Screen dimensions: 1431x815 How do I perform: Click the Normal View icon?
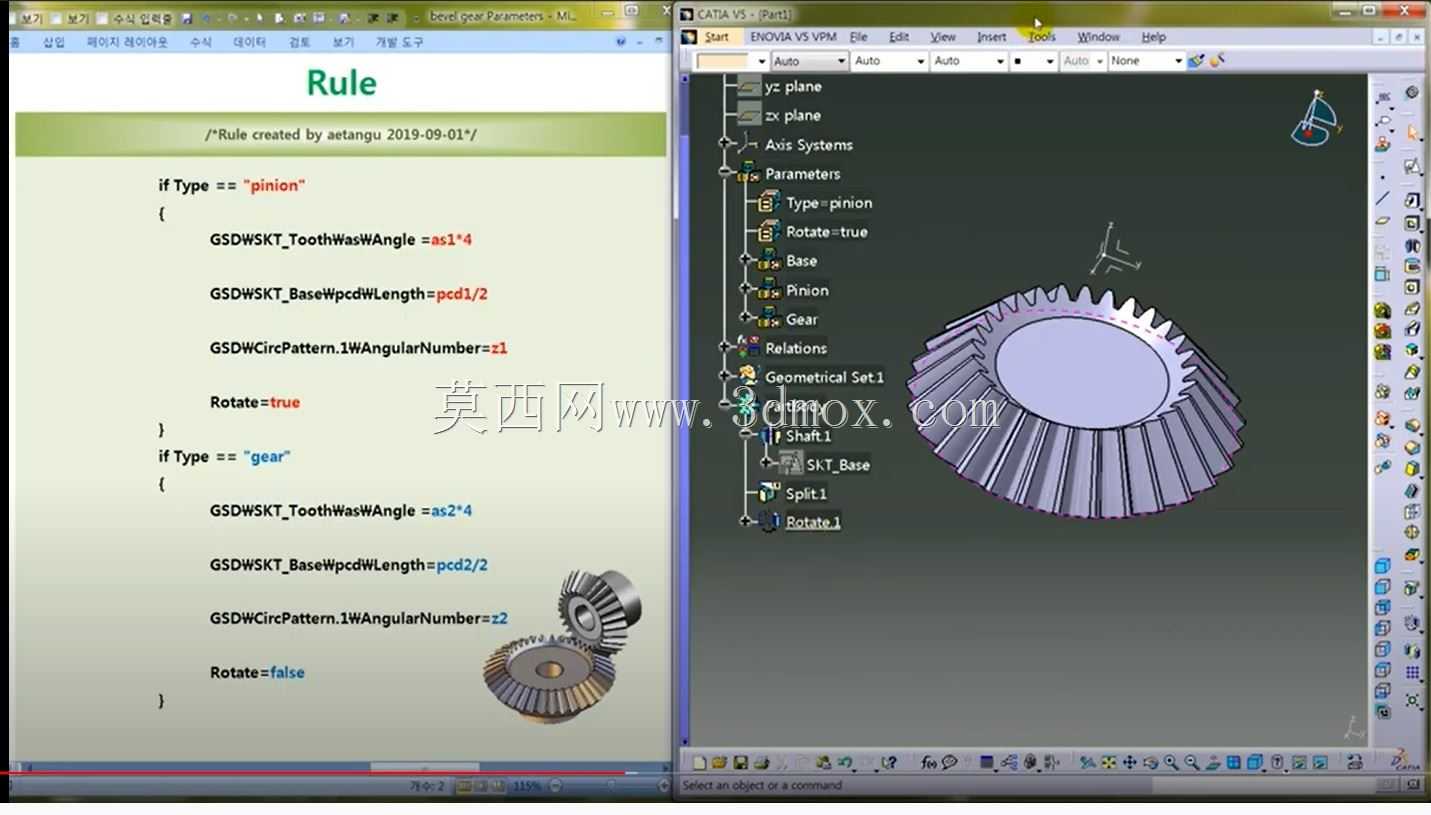pos(1213,763)
